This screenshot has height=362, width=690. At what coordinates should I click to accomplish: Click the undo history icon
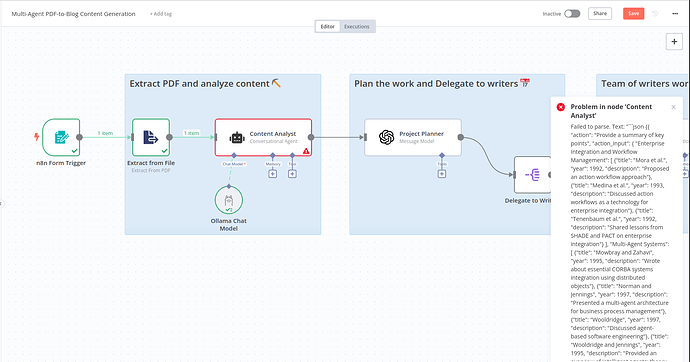pyautogui.click(x=655, y=14)
